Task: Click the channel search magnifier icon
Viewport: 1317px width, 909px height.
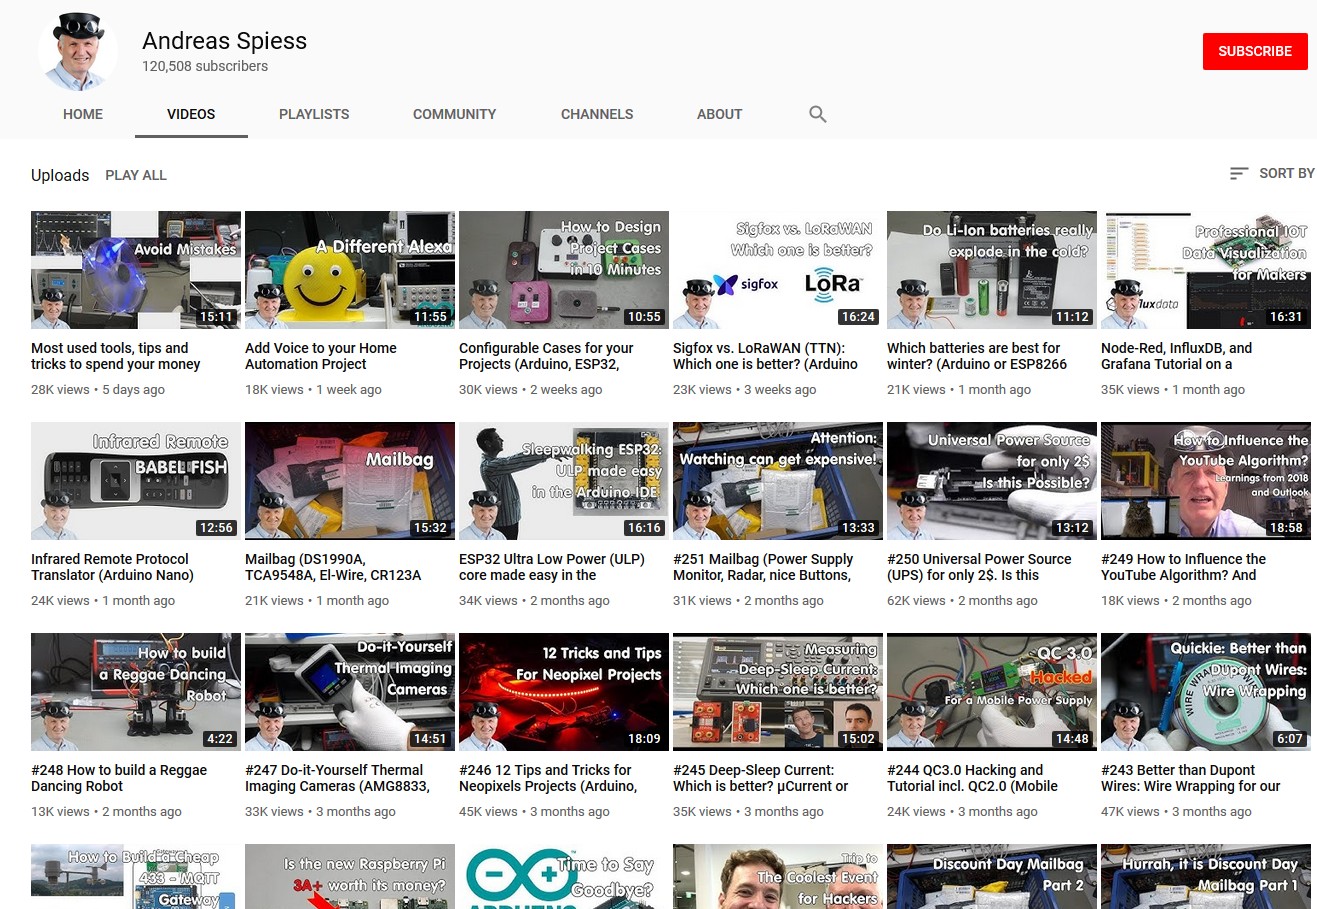Action: click(817, 114)
